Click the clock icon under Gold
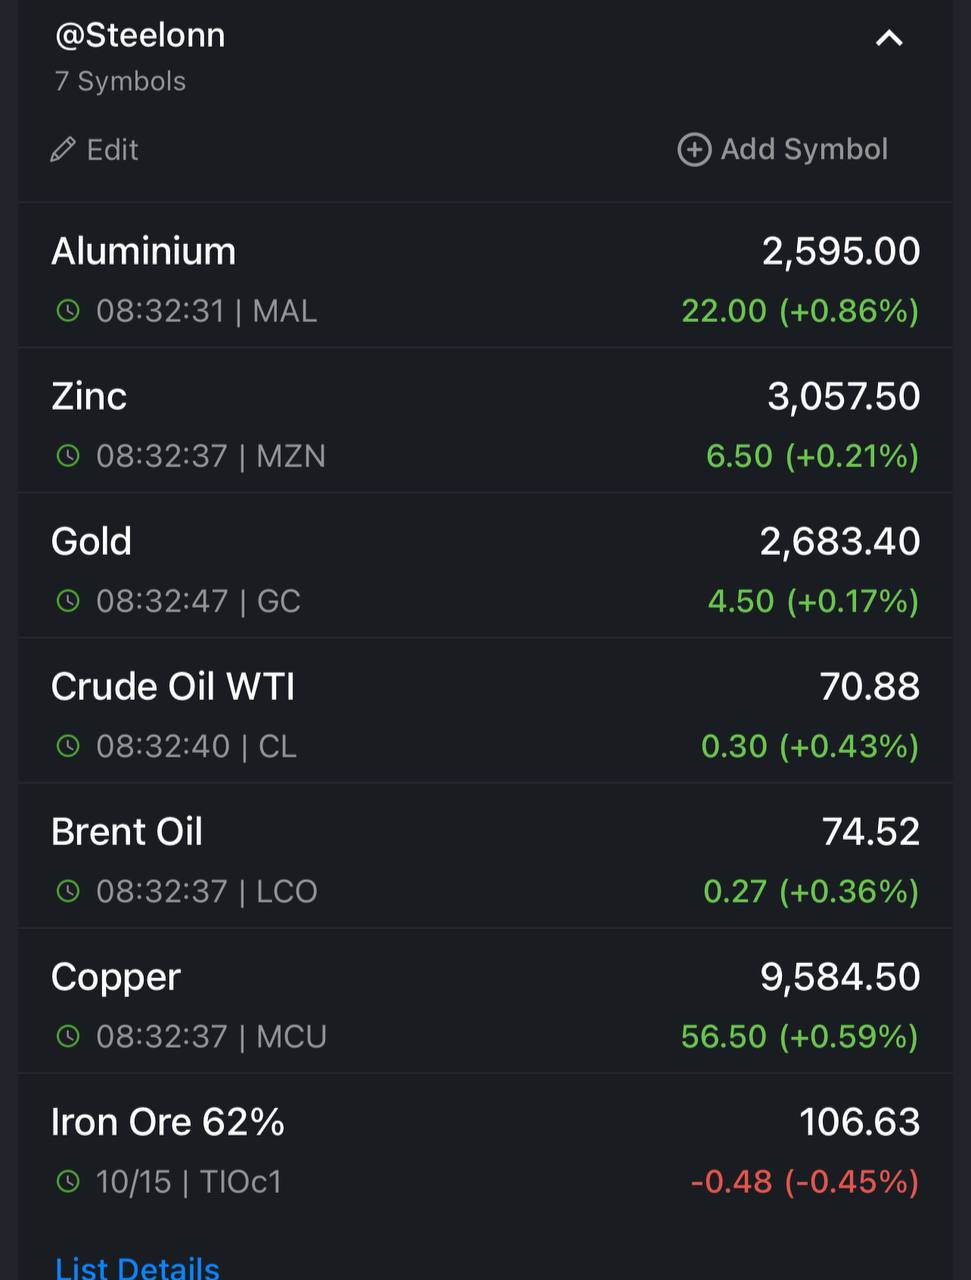Image resolution: width=971 pixels, height=1280 pixels. coord(68,601)
